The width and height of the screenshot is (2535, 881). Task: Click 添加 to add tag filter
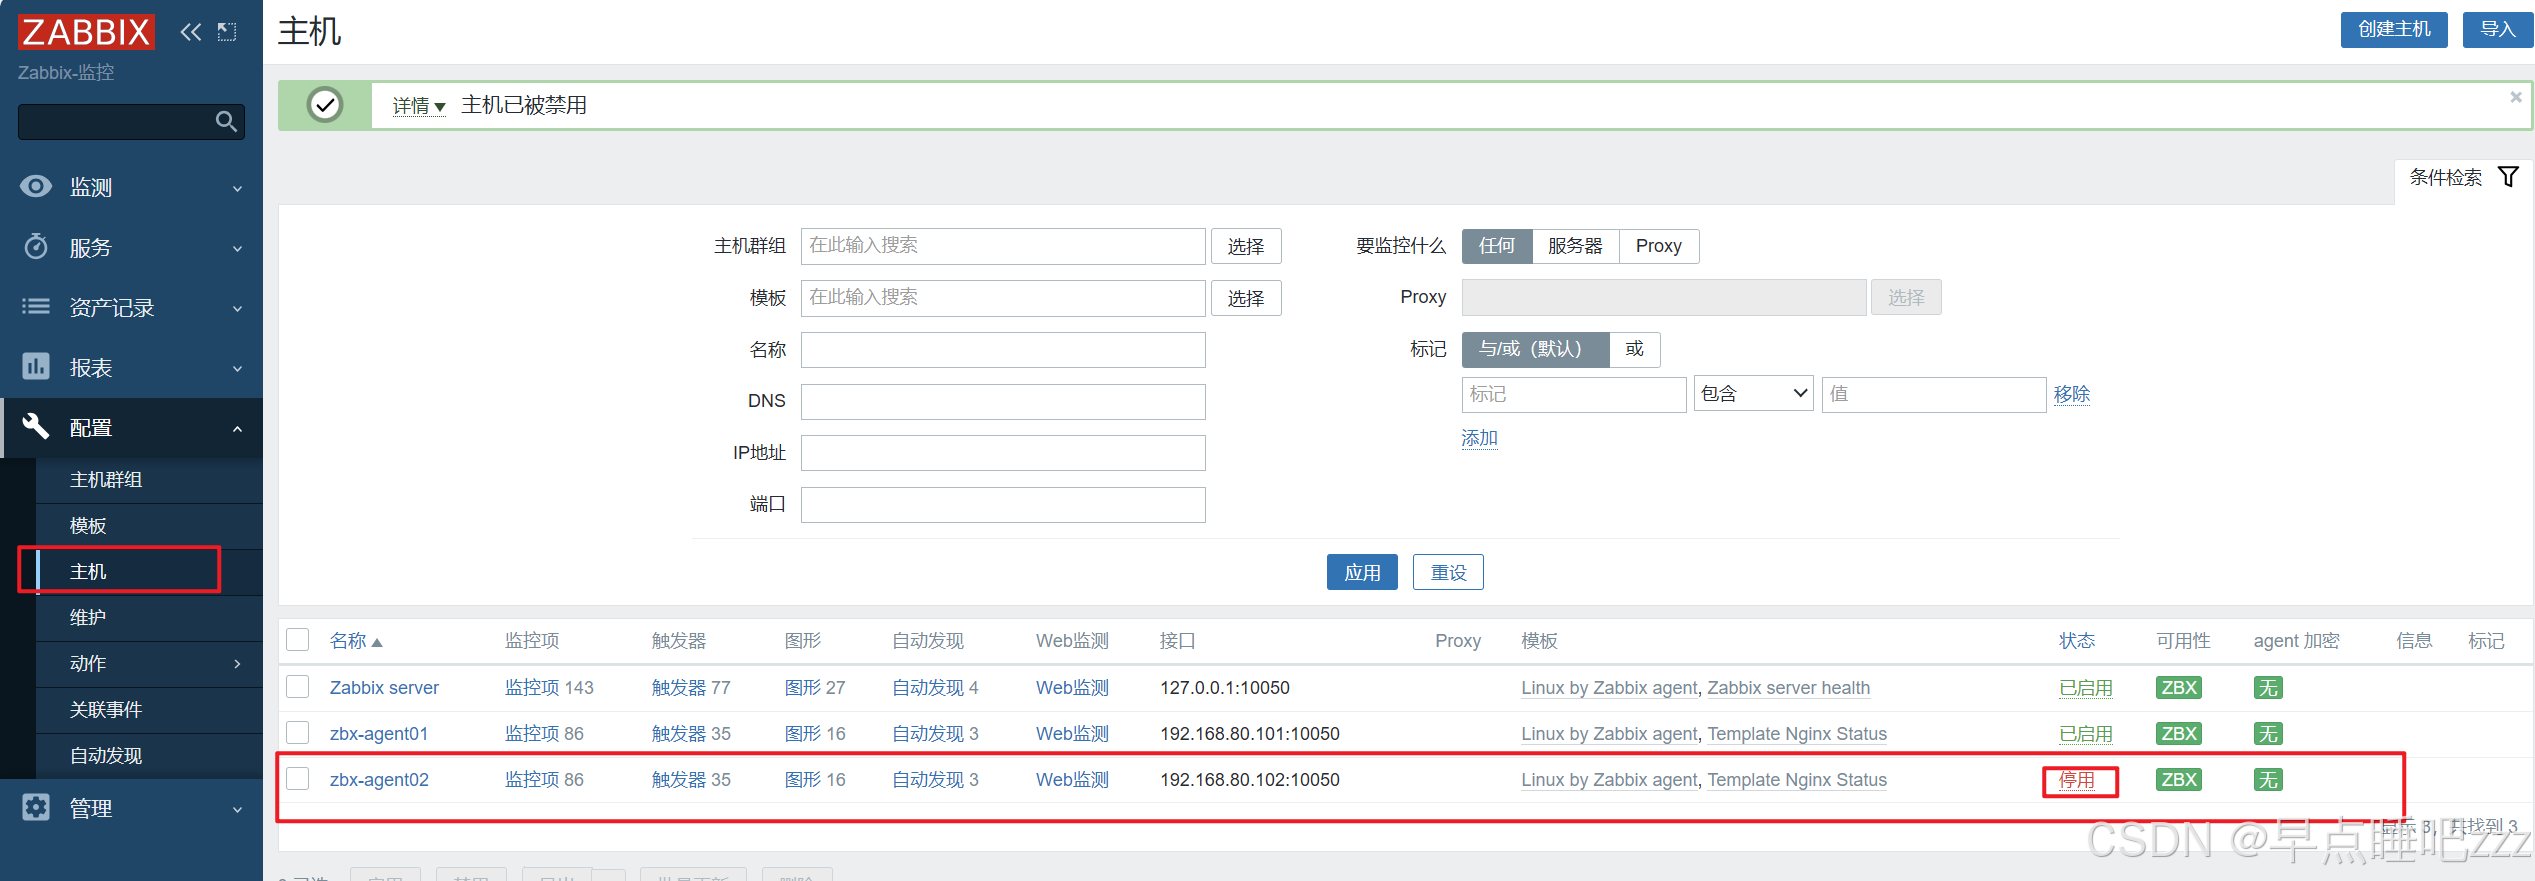point(1479,438)
